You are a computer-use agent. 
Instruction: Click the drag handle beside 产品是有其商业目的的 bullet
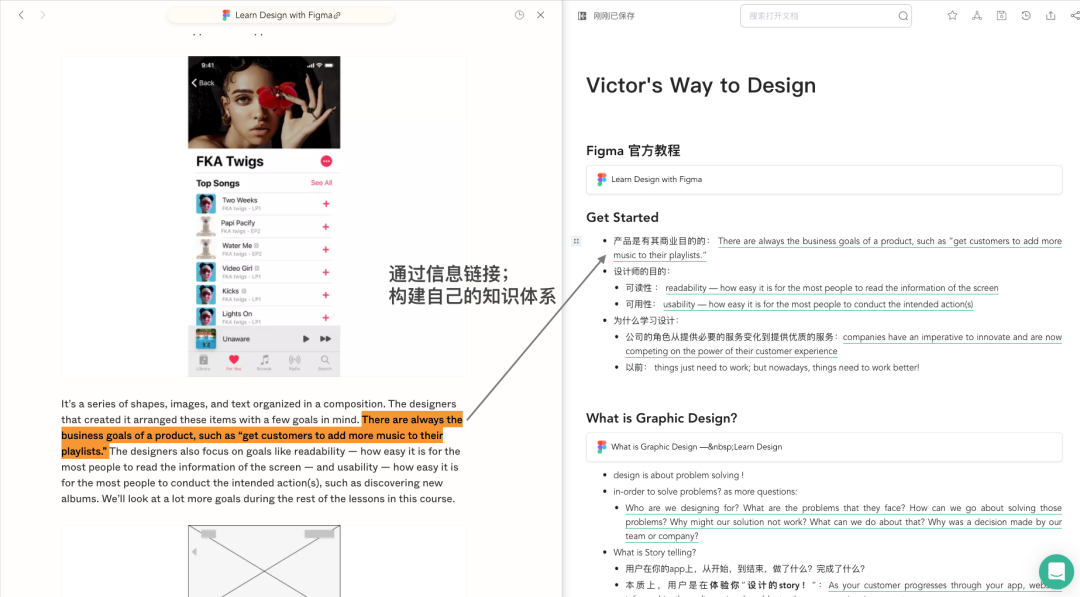(577, 241)
